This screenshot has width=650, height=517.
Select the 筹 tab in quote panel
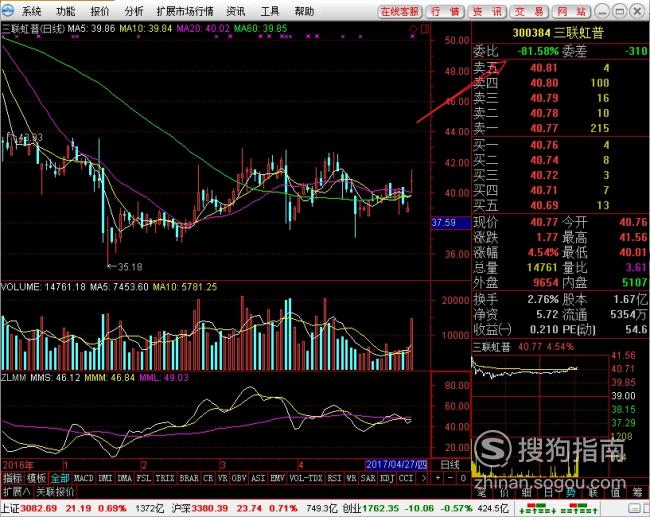(x=638, y=492)
